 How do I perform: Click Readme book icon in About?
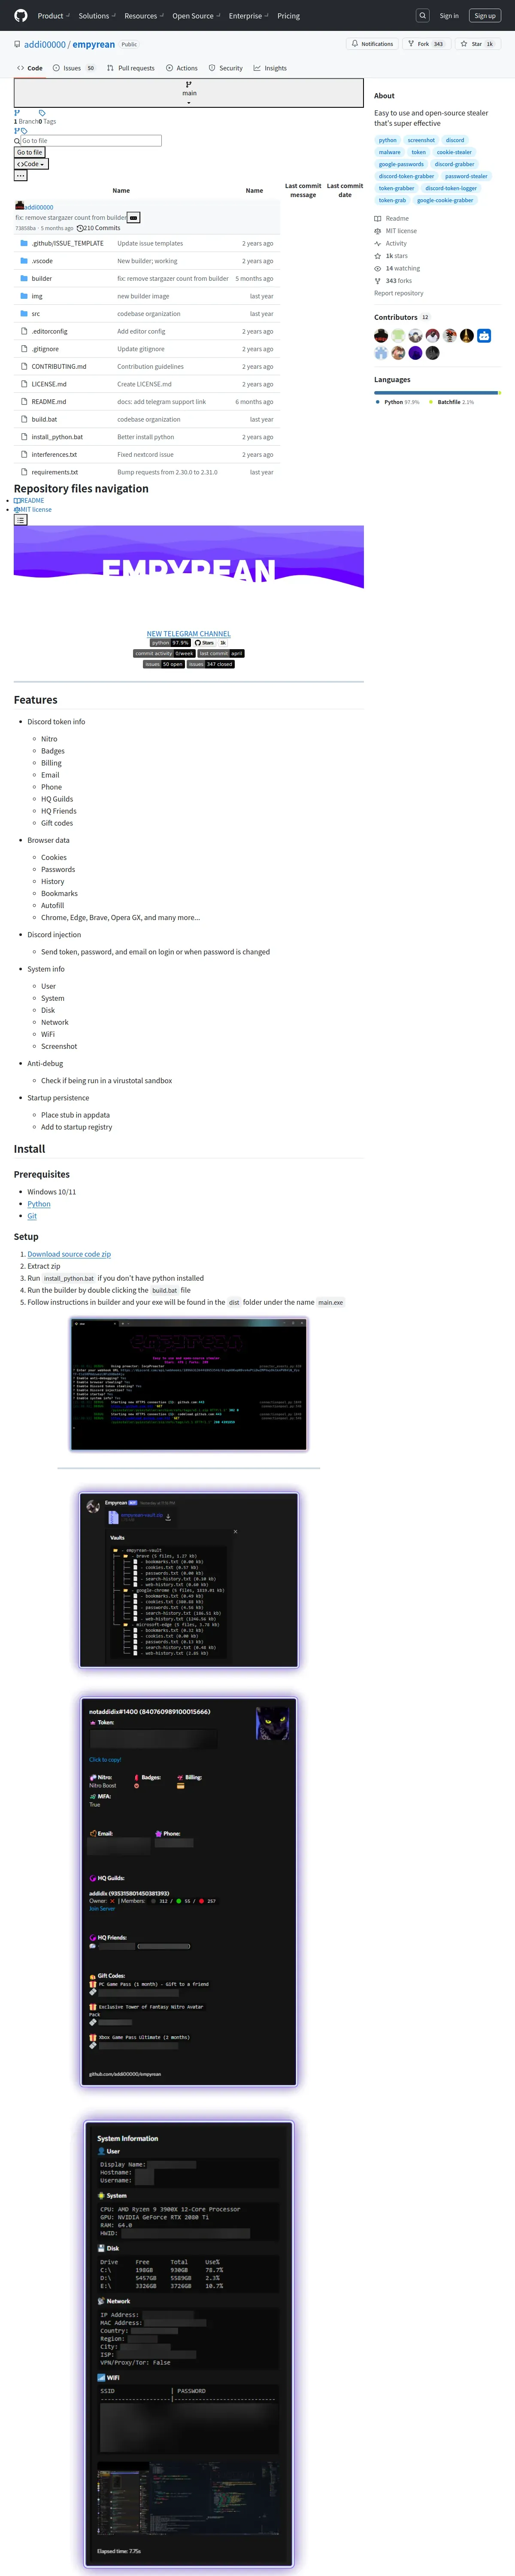(378, 218)
